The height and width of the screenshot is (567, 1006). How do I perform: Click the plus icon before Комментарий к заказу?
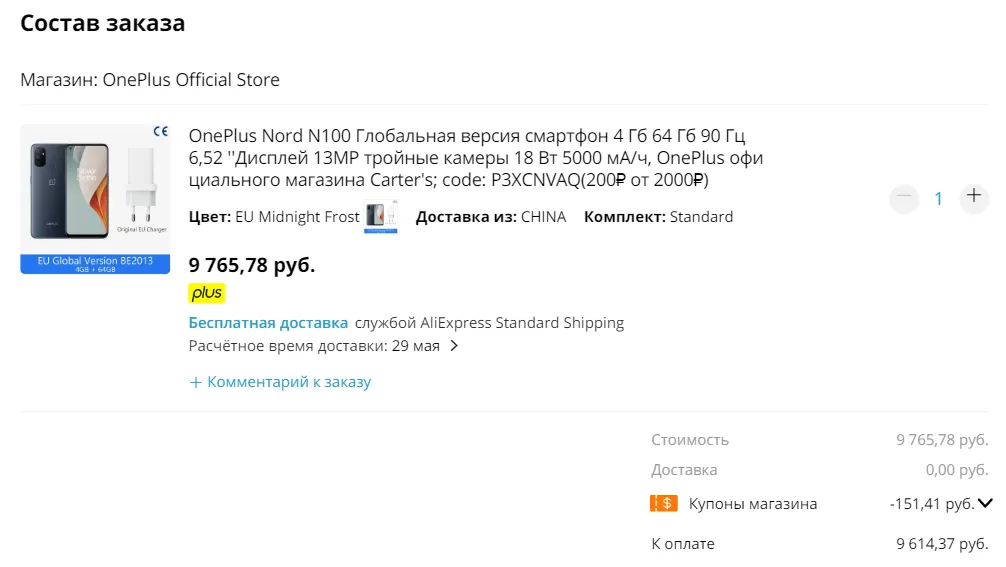tap(196, 382)
